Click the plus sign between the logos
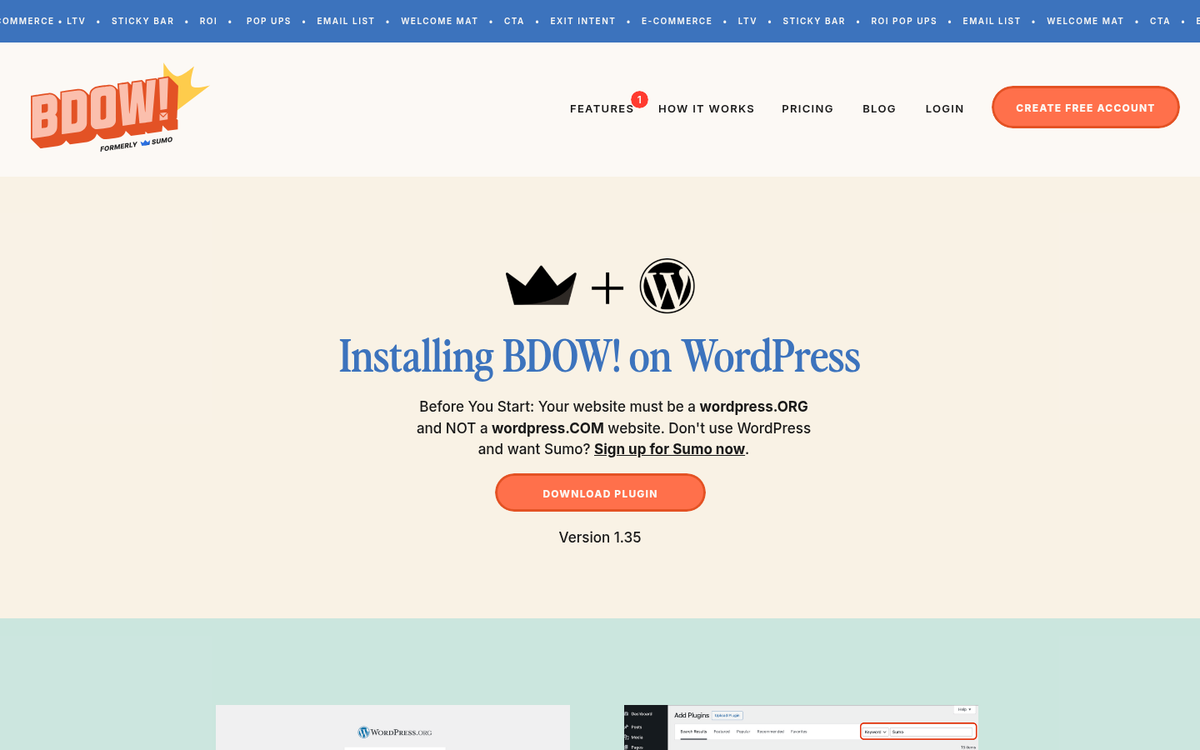Viewport: 1200px width, 750px height. [607, 289]
